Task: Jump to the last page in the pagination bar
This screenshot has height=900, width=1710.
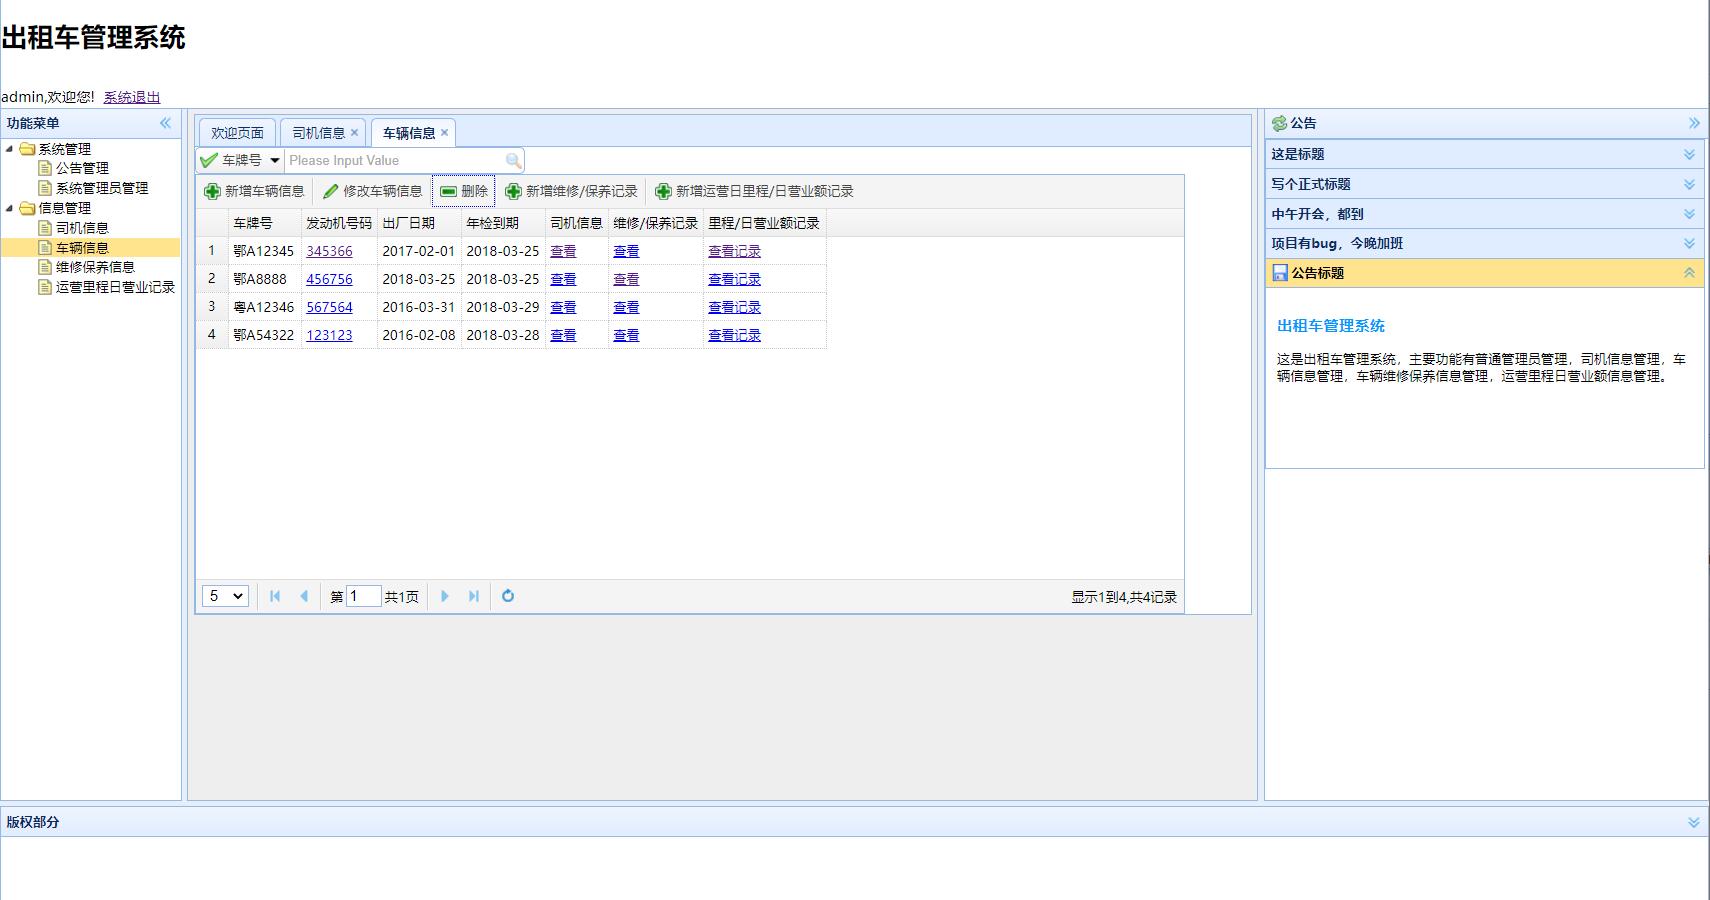Action: click(x=474, y=596)
